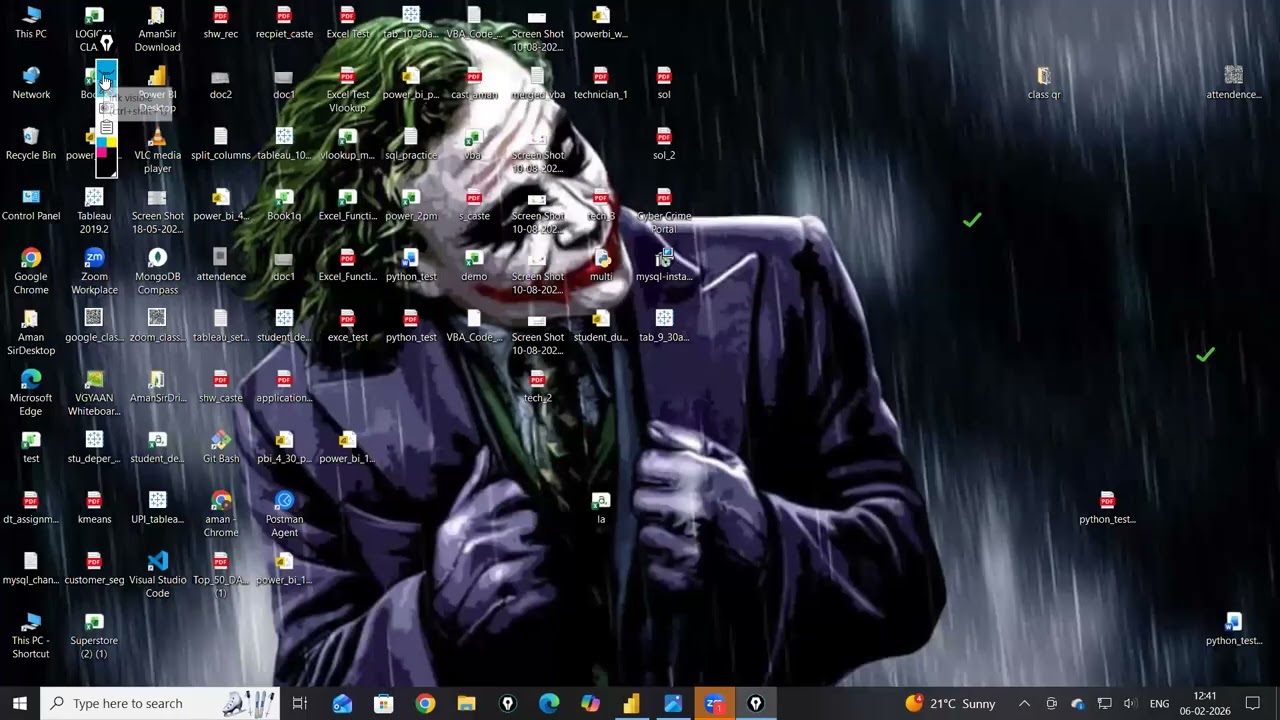Pick the cyan color swatch in Epic Pen
The image size is (1280, 720).
pyautogui.click(x=101, y=142)
